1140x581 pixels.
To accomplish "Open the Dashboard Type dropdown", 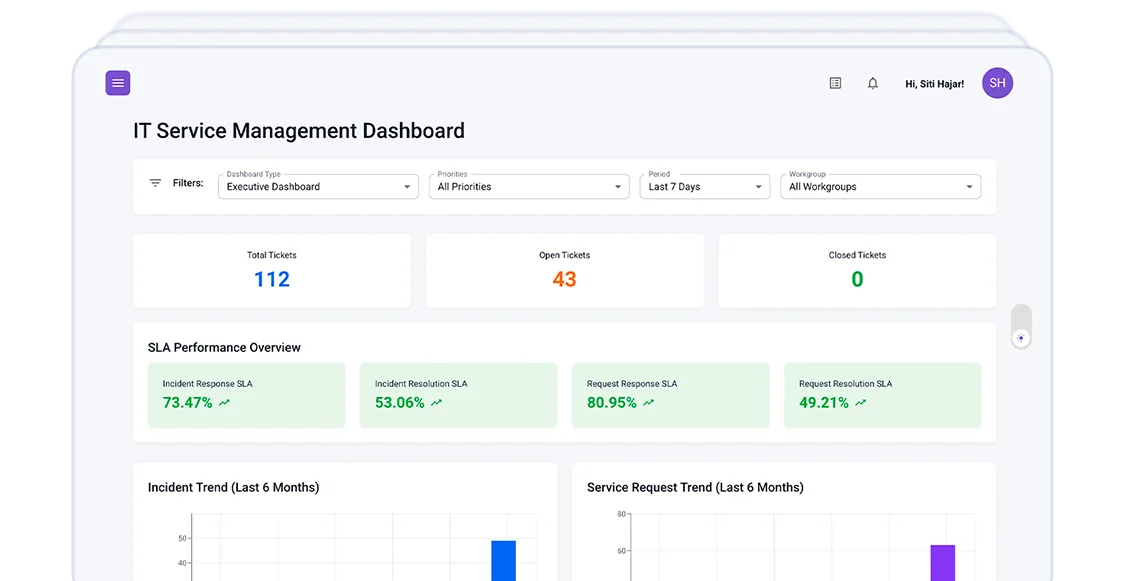I will [x=318, y=187].
